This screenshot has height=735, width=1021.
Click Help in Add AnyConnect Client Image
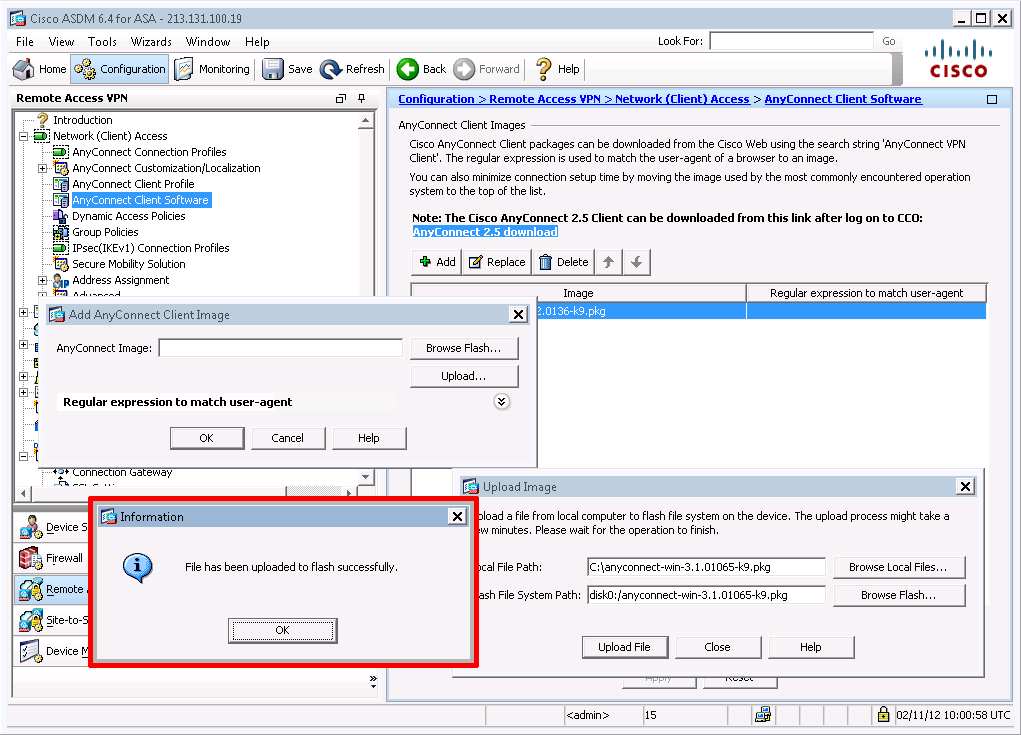click(369, 438)
